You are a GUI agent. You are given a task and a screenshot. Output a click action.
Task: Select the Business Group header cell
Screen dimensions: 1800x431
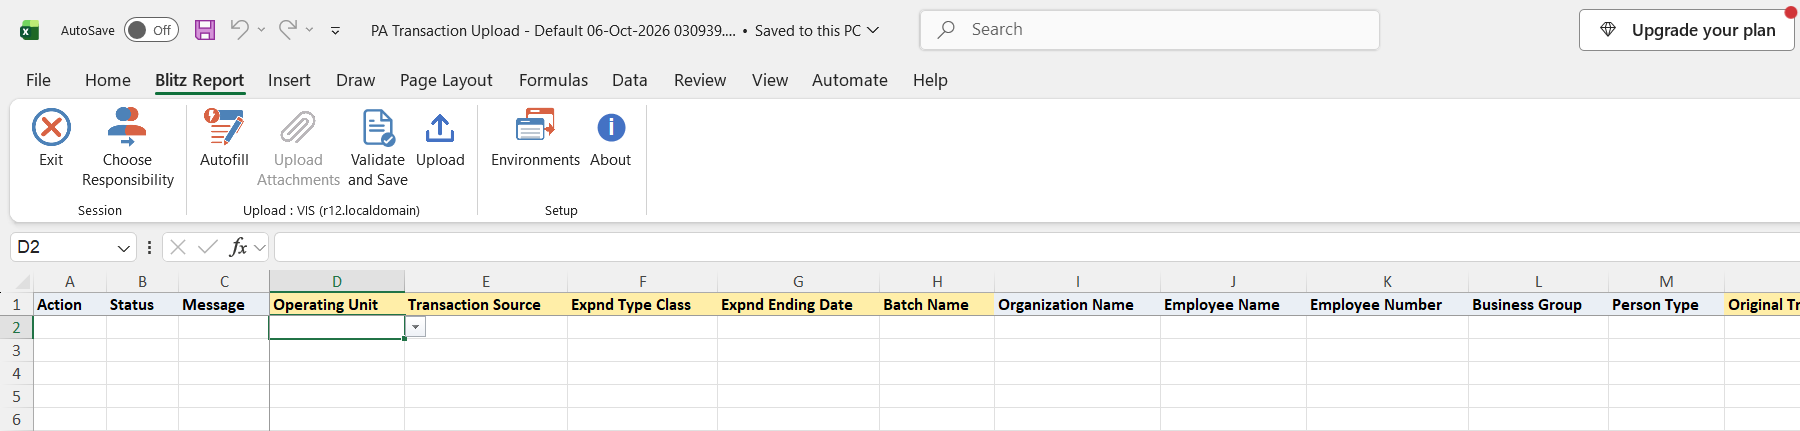point(1538,304)
